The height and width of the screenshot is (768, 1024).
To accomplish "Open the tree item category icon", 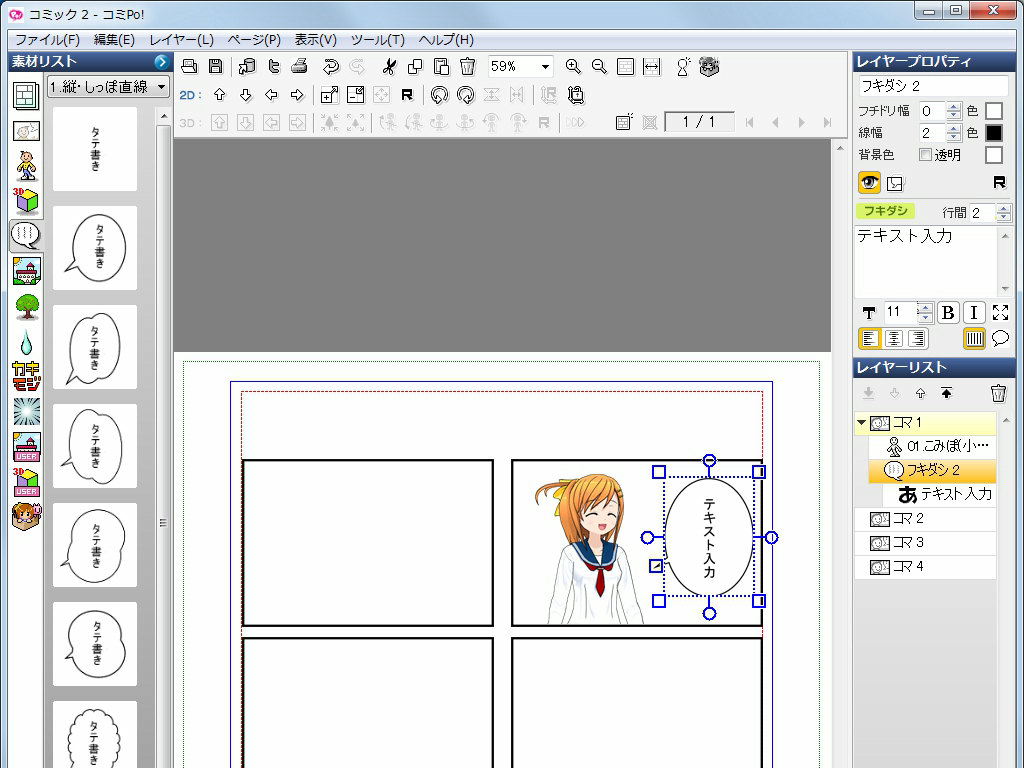I will [26, 306].
